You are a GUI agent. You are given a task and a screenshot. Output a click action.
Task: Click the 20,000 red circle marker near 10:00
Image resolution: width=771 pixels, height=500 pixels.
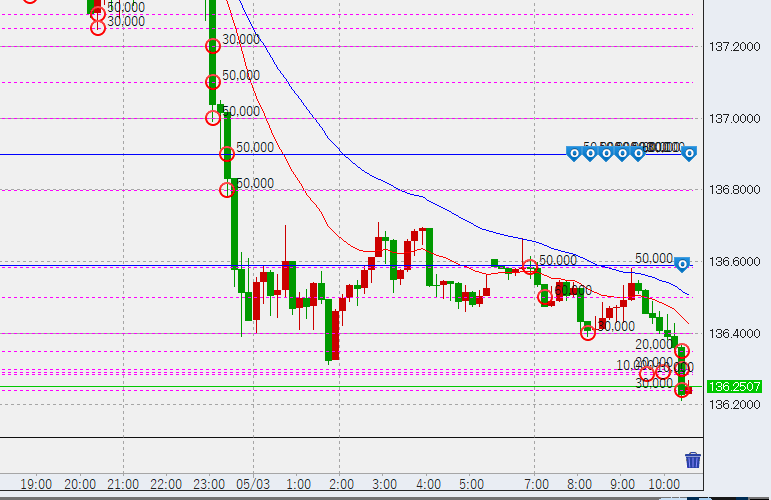pyautogui.click(x=683, y=351)
